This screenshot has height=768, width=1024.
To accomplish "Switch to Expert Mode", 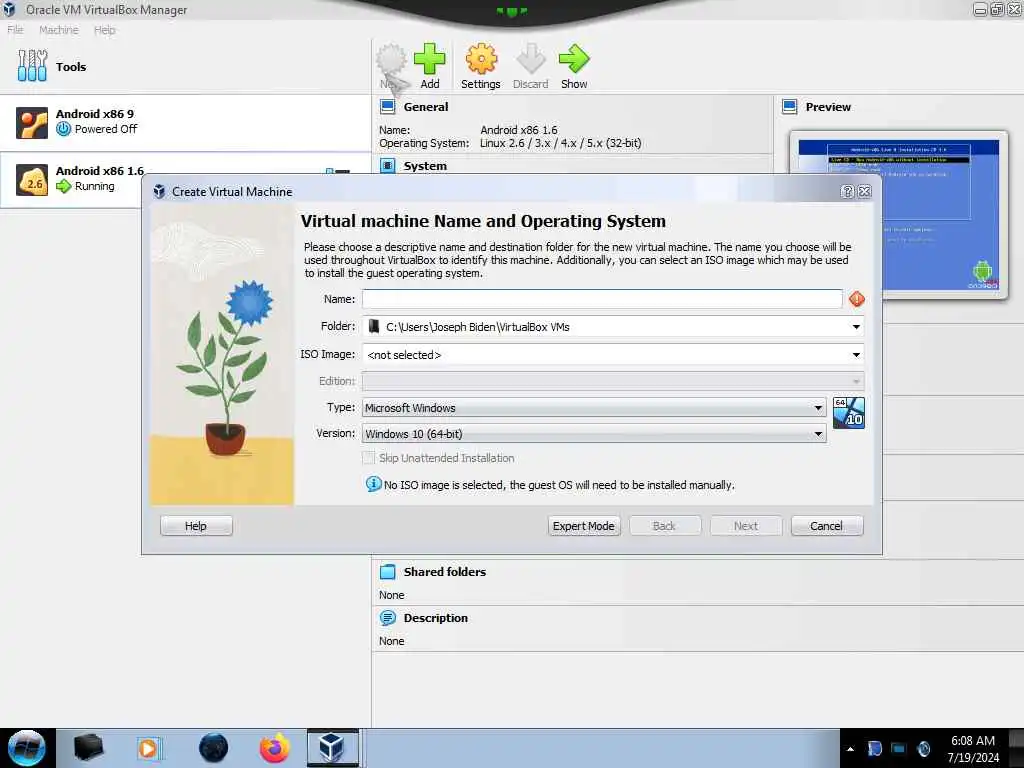I will (584, 526).
